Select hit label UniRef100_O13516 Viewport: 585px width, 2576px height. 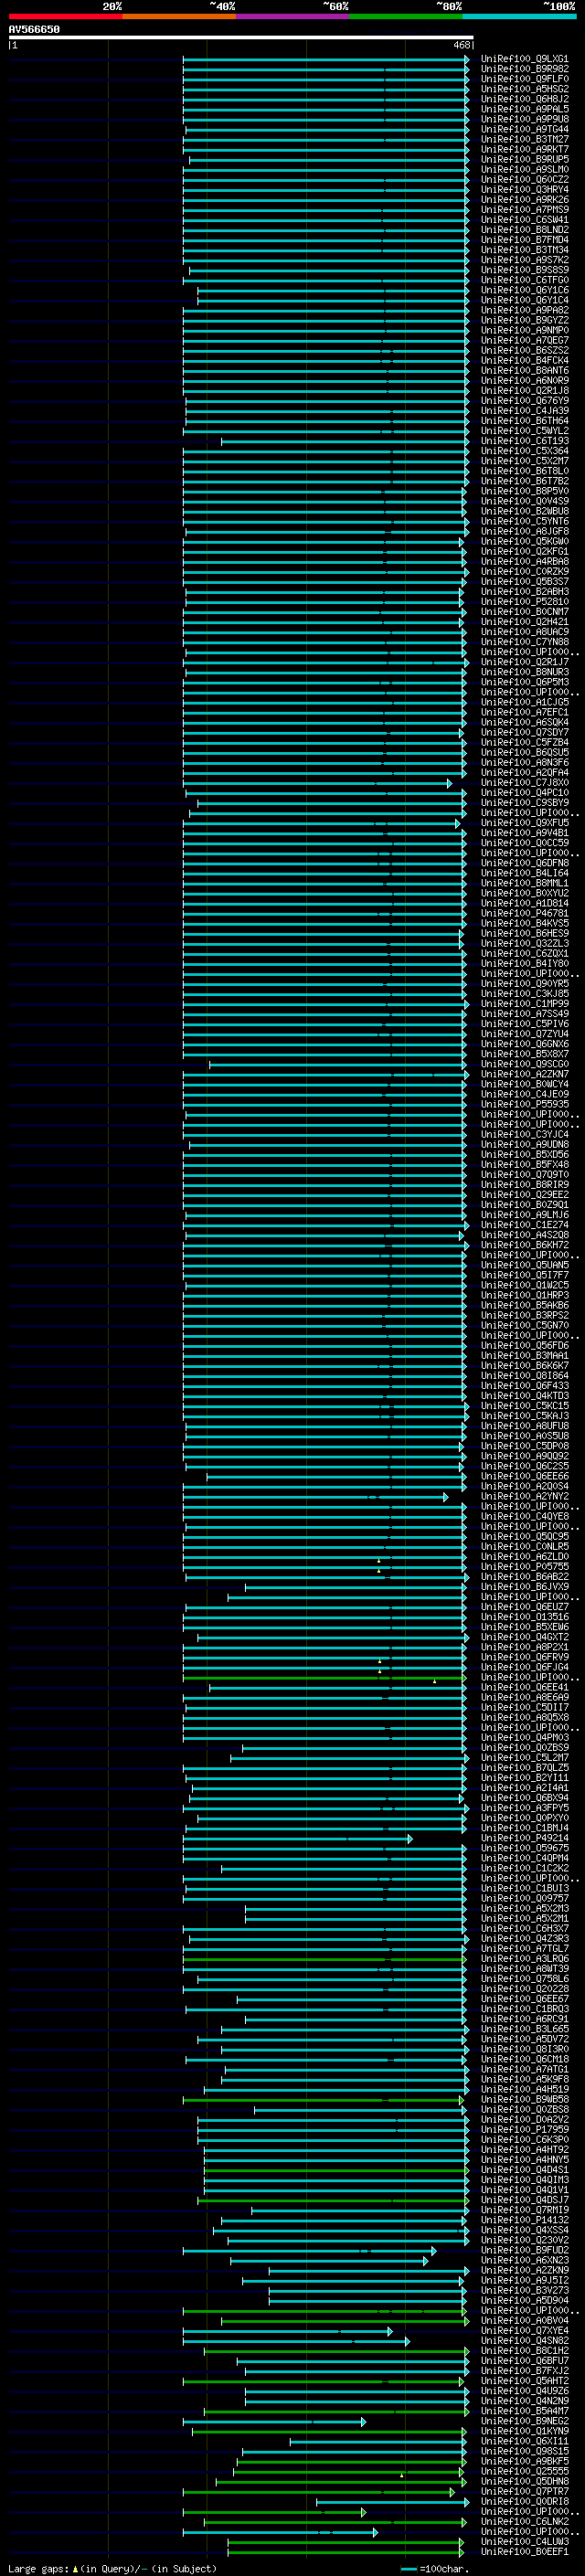525,1616
